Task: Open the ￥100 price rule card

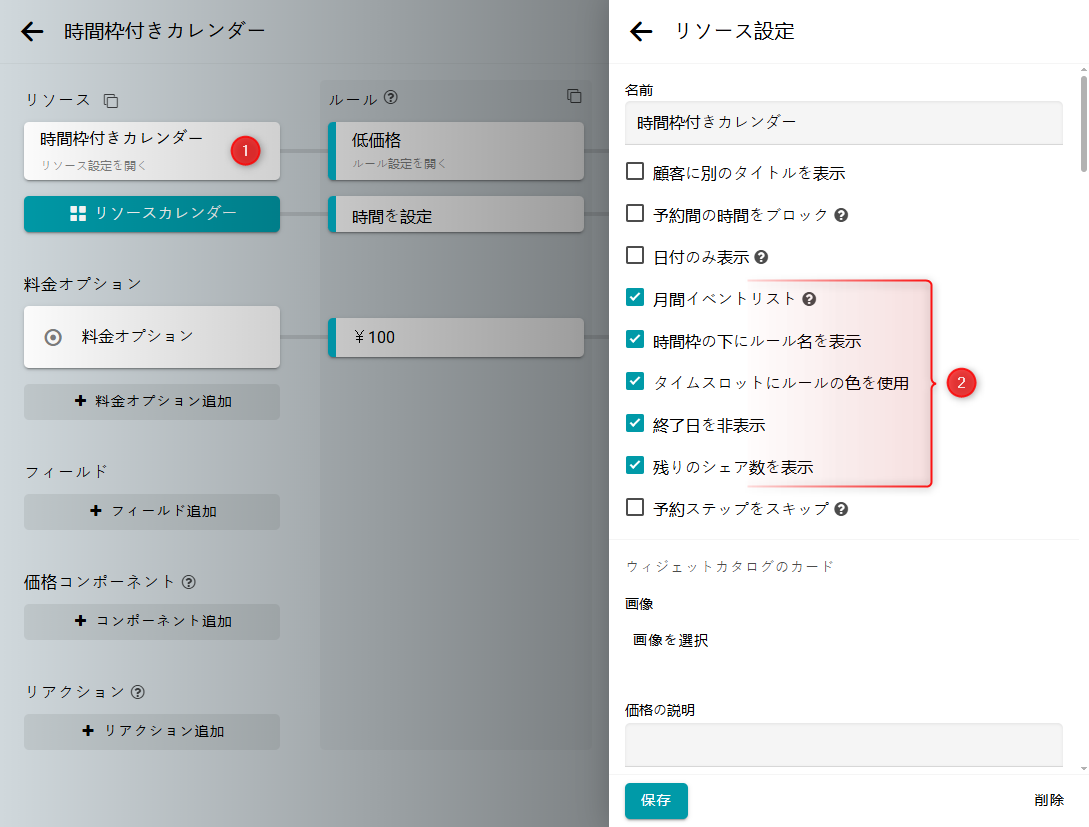Action: pyautogui.click(x=456, y=337)
